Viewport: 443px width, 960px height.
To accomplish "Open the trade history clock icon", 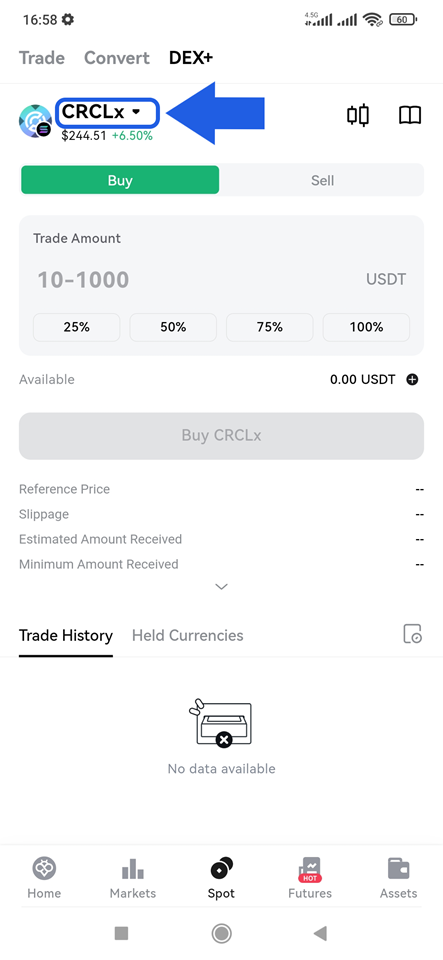I will click(412, 634).
